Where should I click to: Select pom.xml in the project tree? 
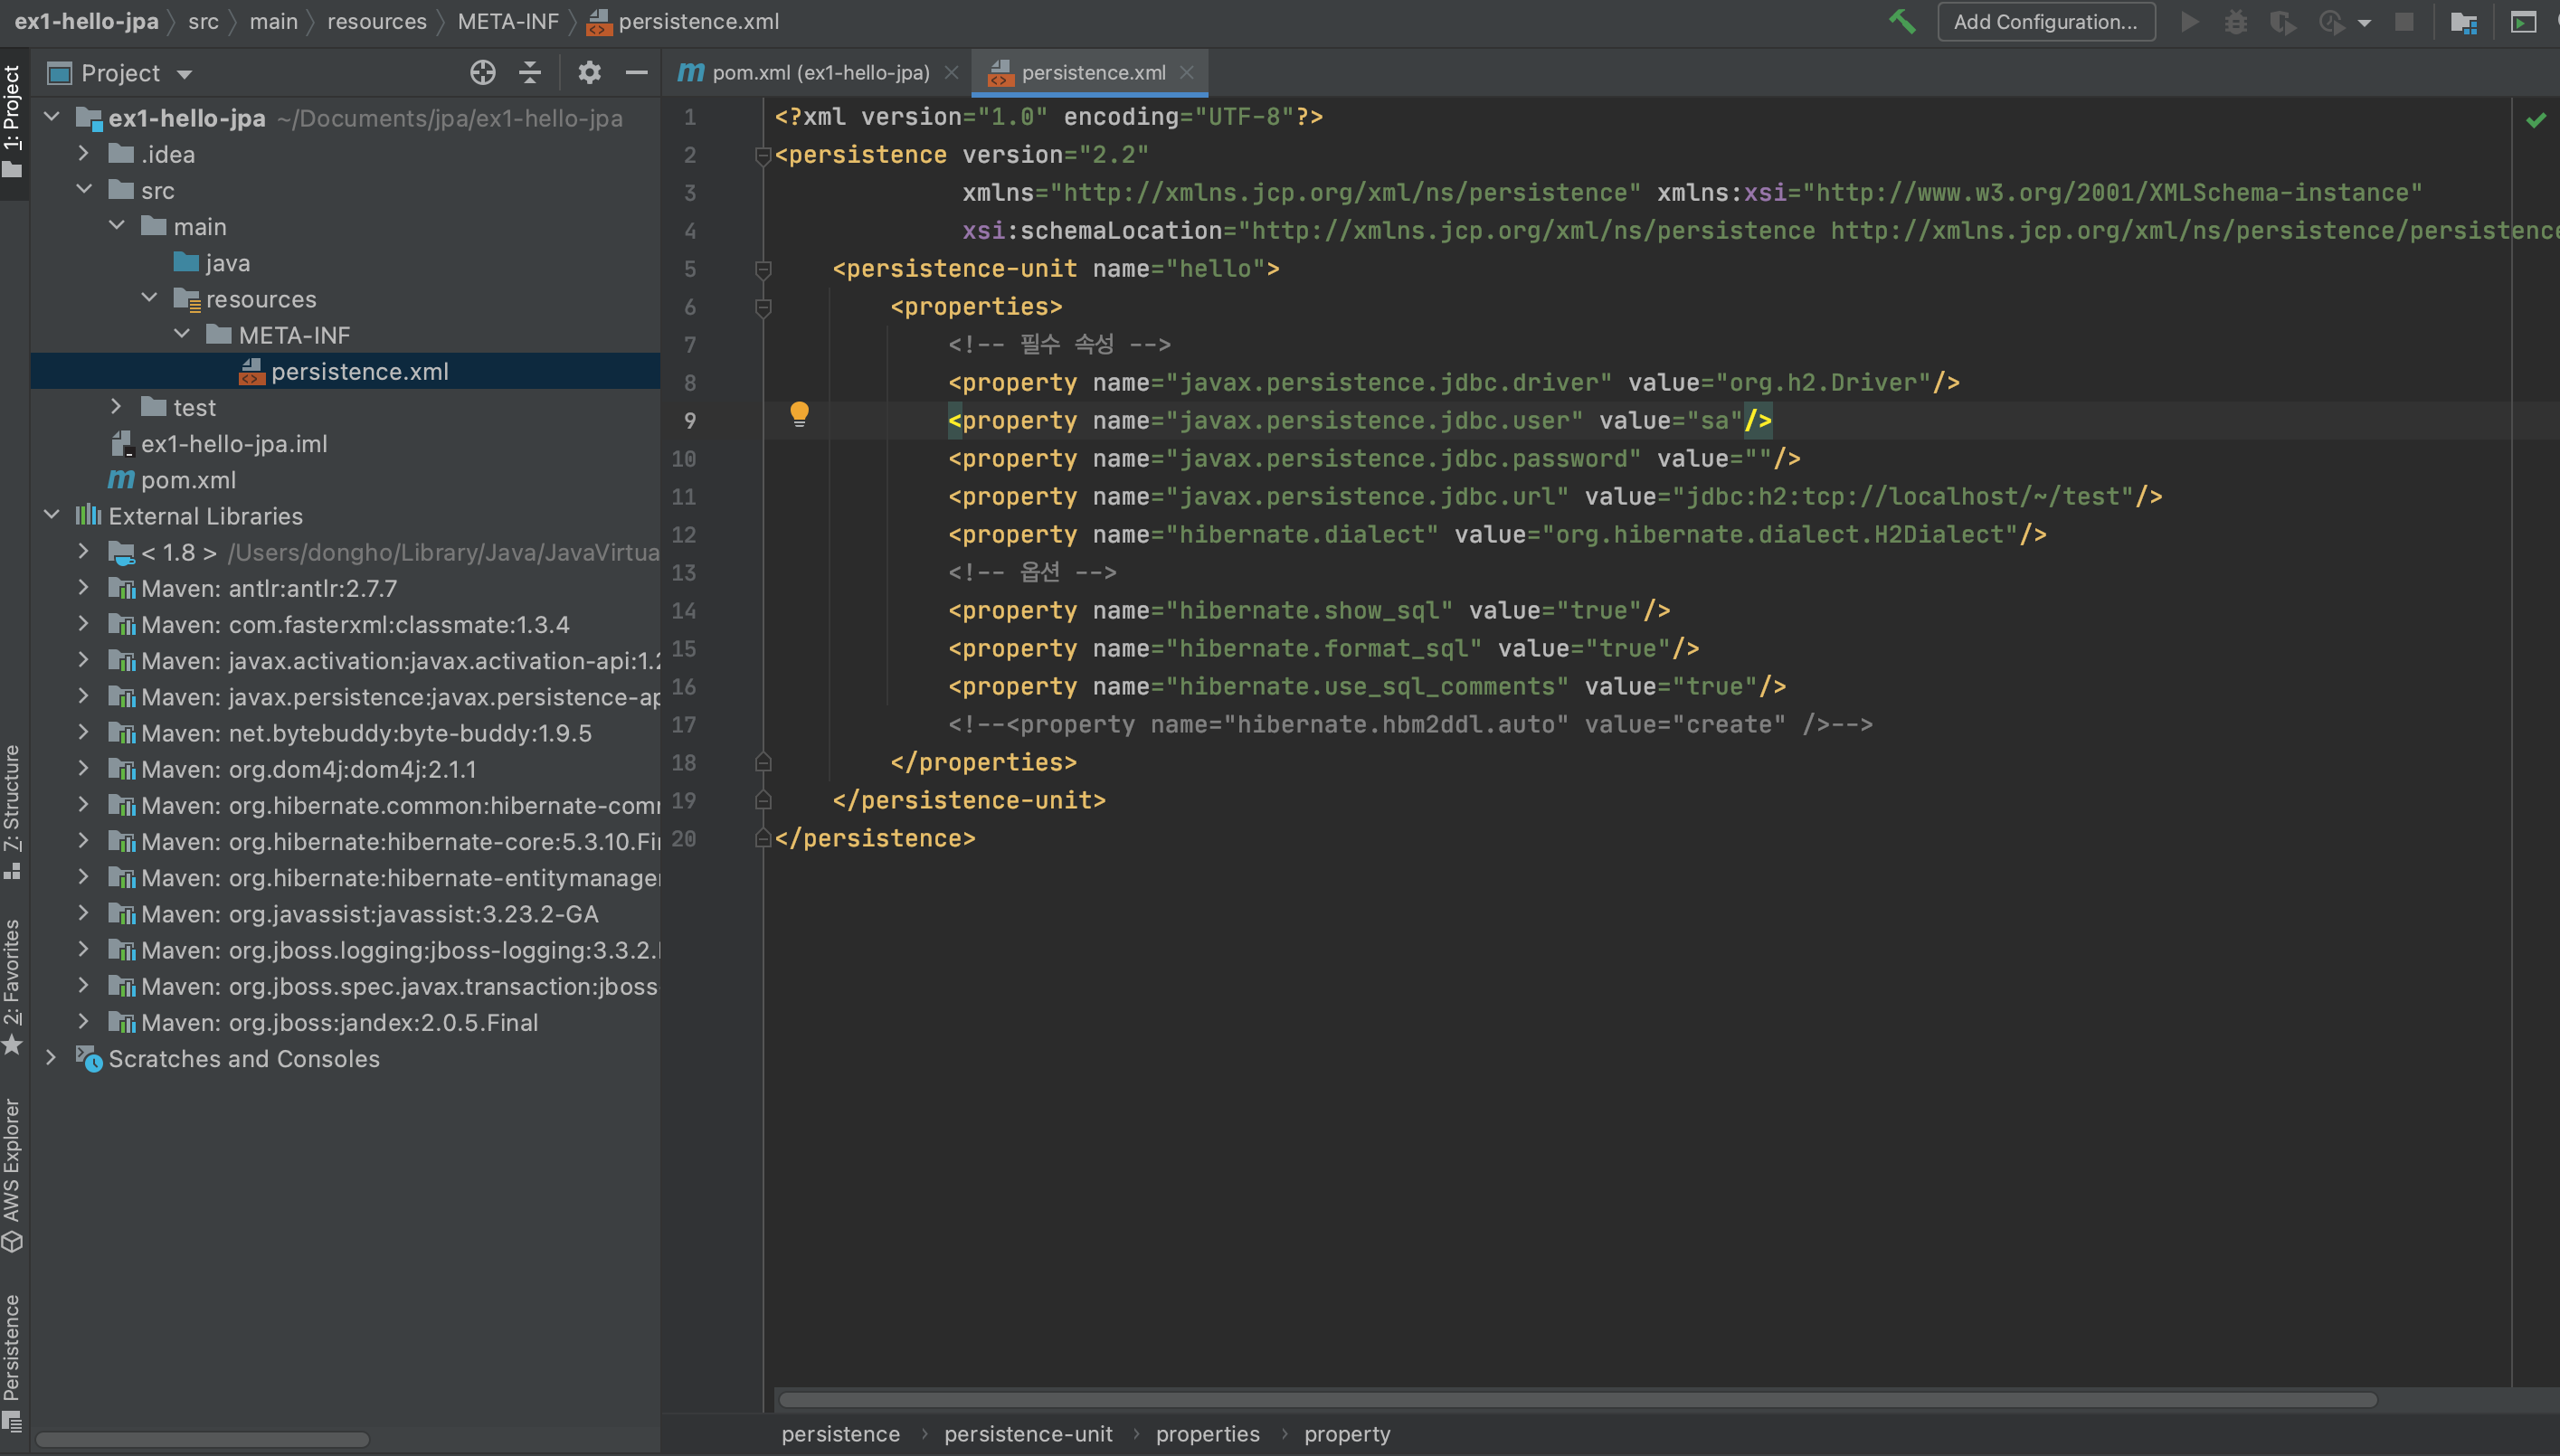click(x=188, y=480)
